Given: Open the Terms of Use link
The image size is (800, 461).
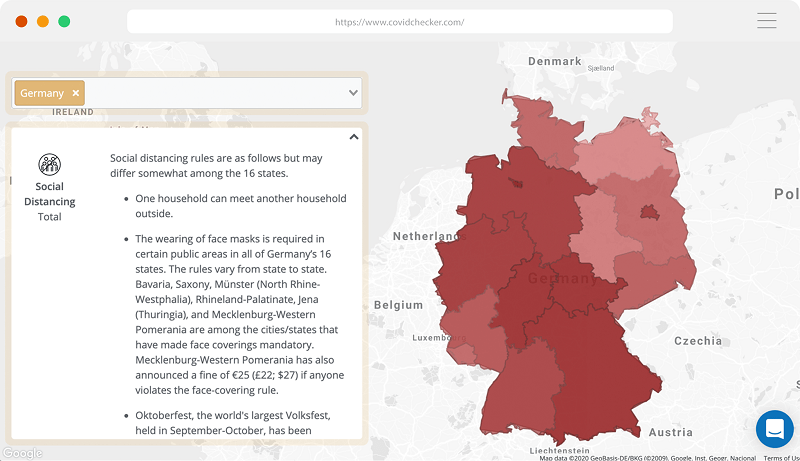Looking at the screenshot, I should click(x=781, y=458).
